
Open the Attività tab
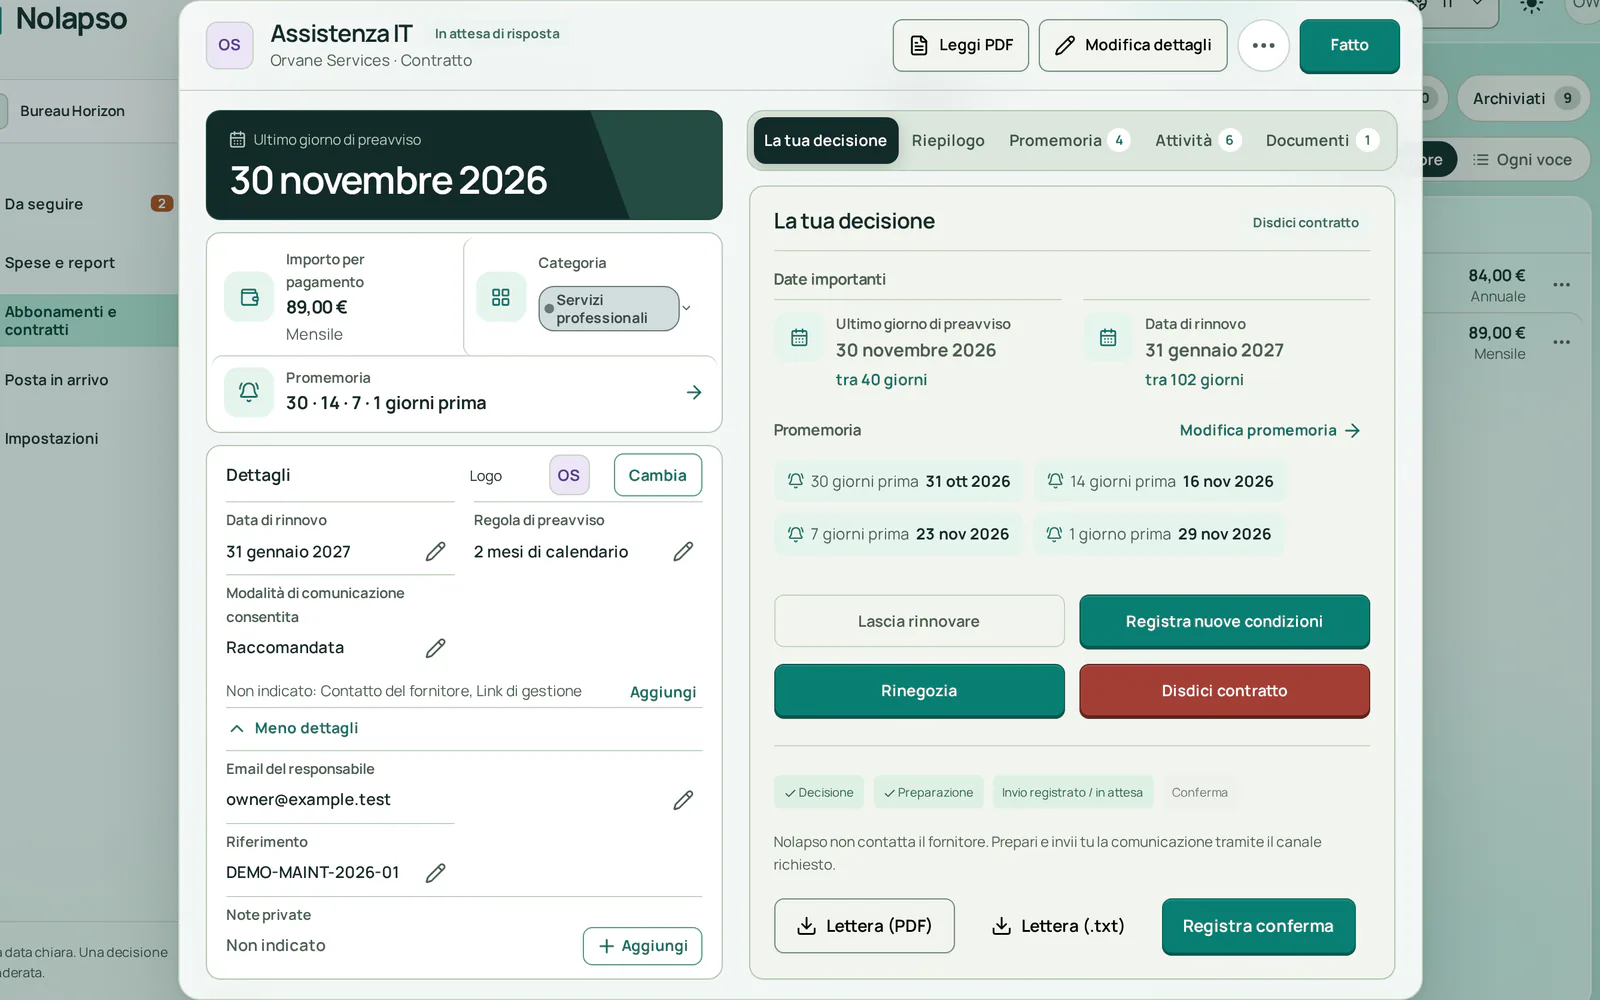[1198, 141]
